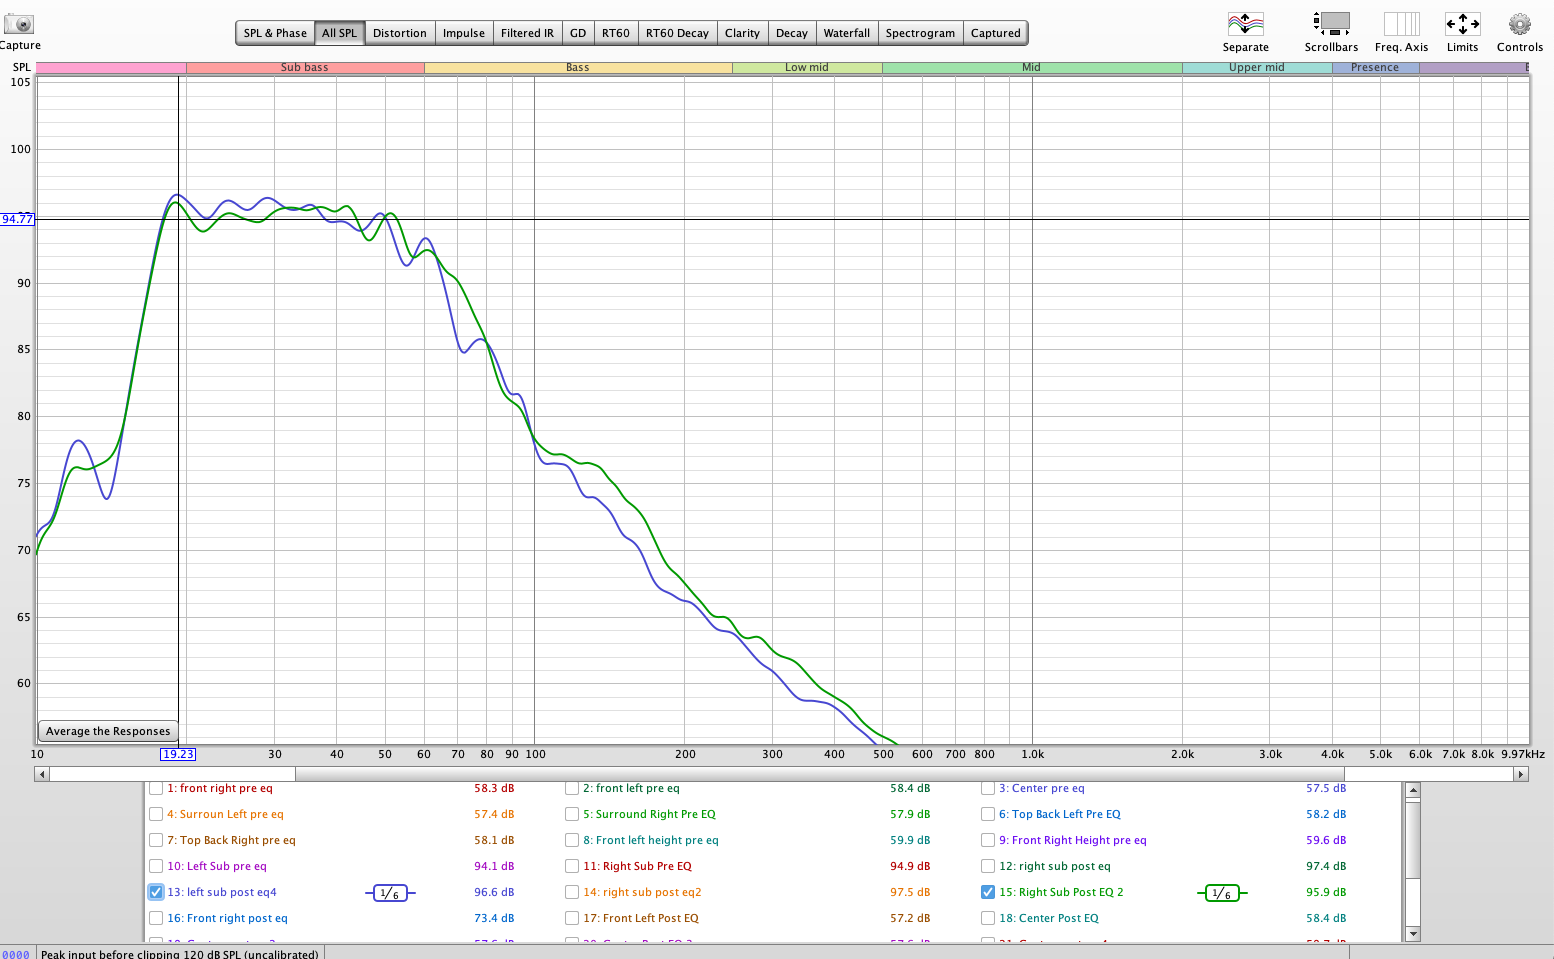Click the 96.6 dB value for left sub post eq4
This screenshot has width=1554, height=959.
coord(494,892)
